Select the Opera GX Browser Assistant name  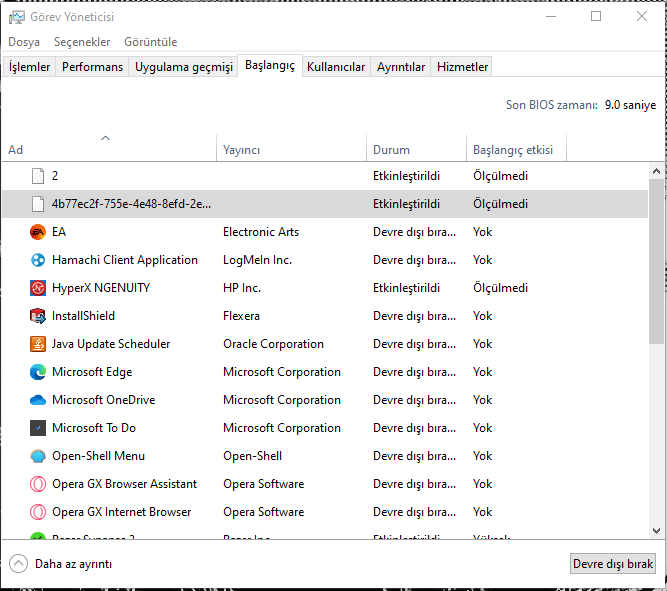point(125,484)
